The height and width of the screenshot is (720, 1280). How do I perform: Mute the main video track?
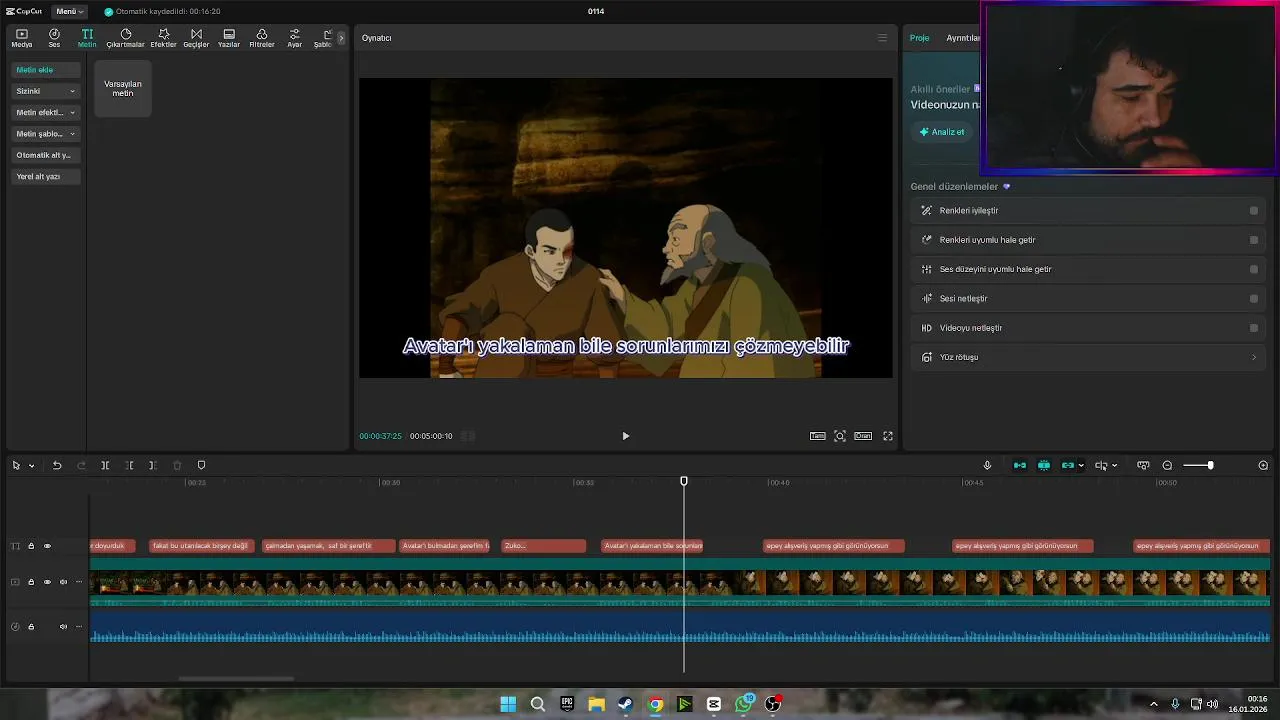[63, 582]
